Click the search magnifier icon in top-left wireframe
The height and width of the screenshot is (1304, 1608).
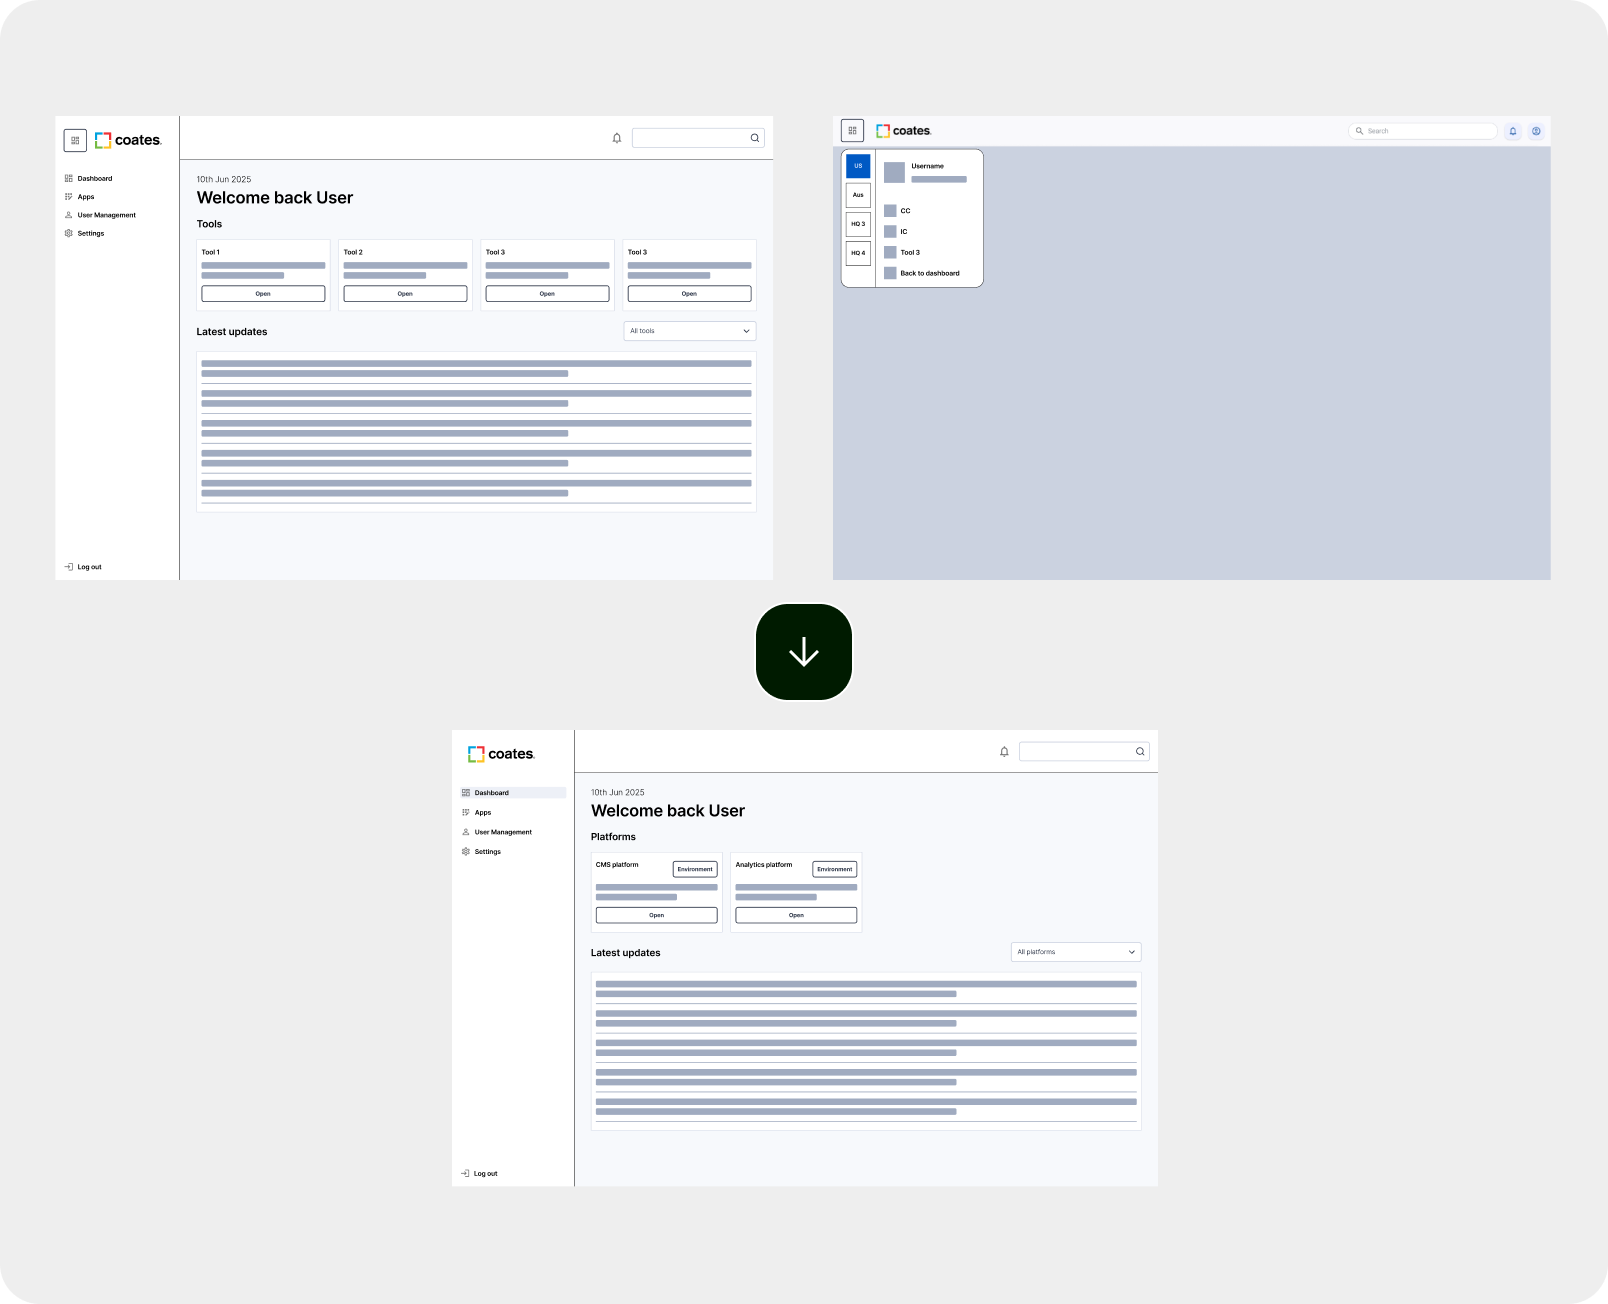(x=755, y=138)
